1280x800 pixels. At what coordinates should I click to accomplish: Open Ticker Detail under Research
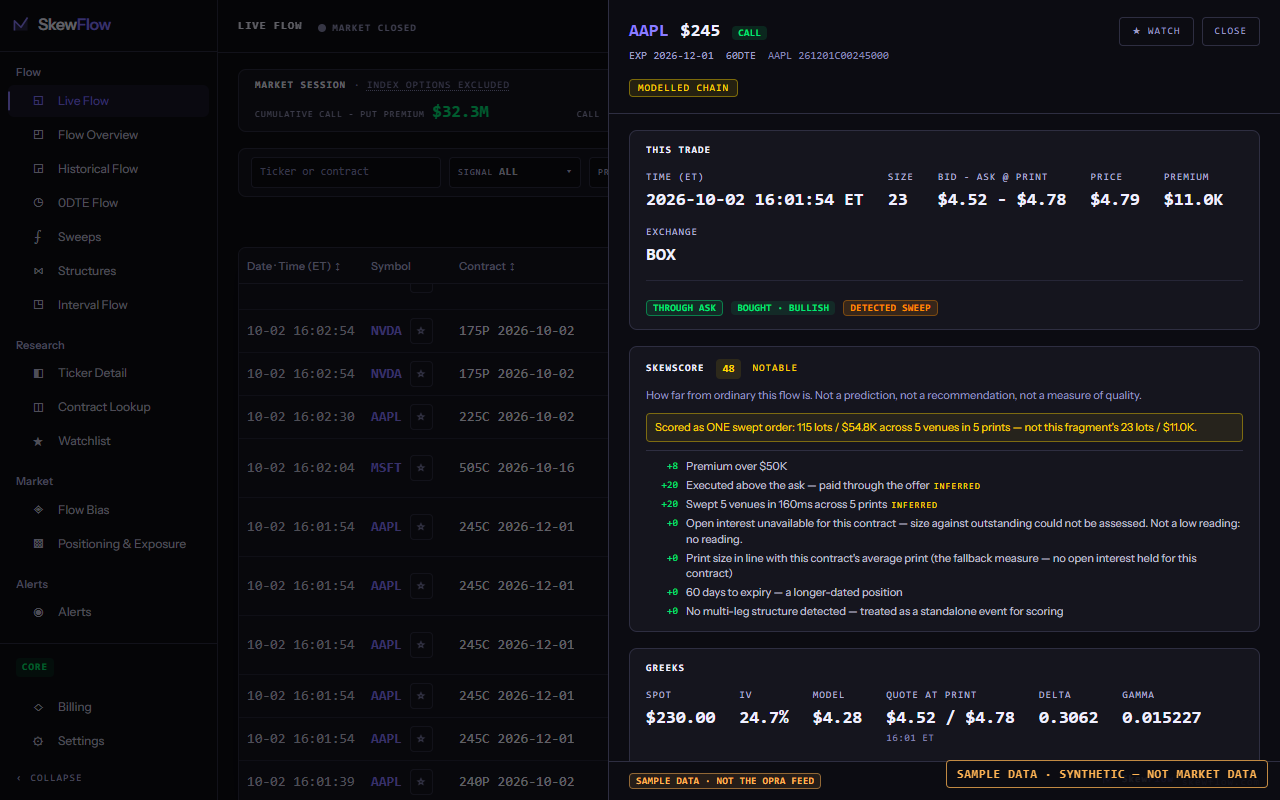click(109, 373)
